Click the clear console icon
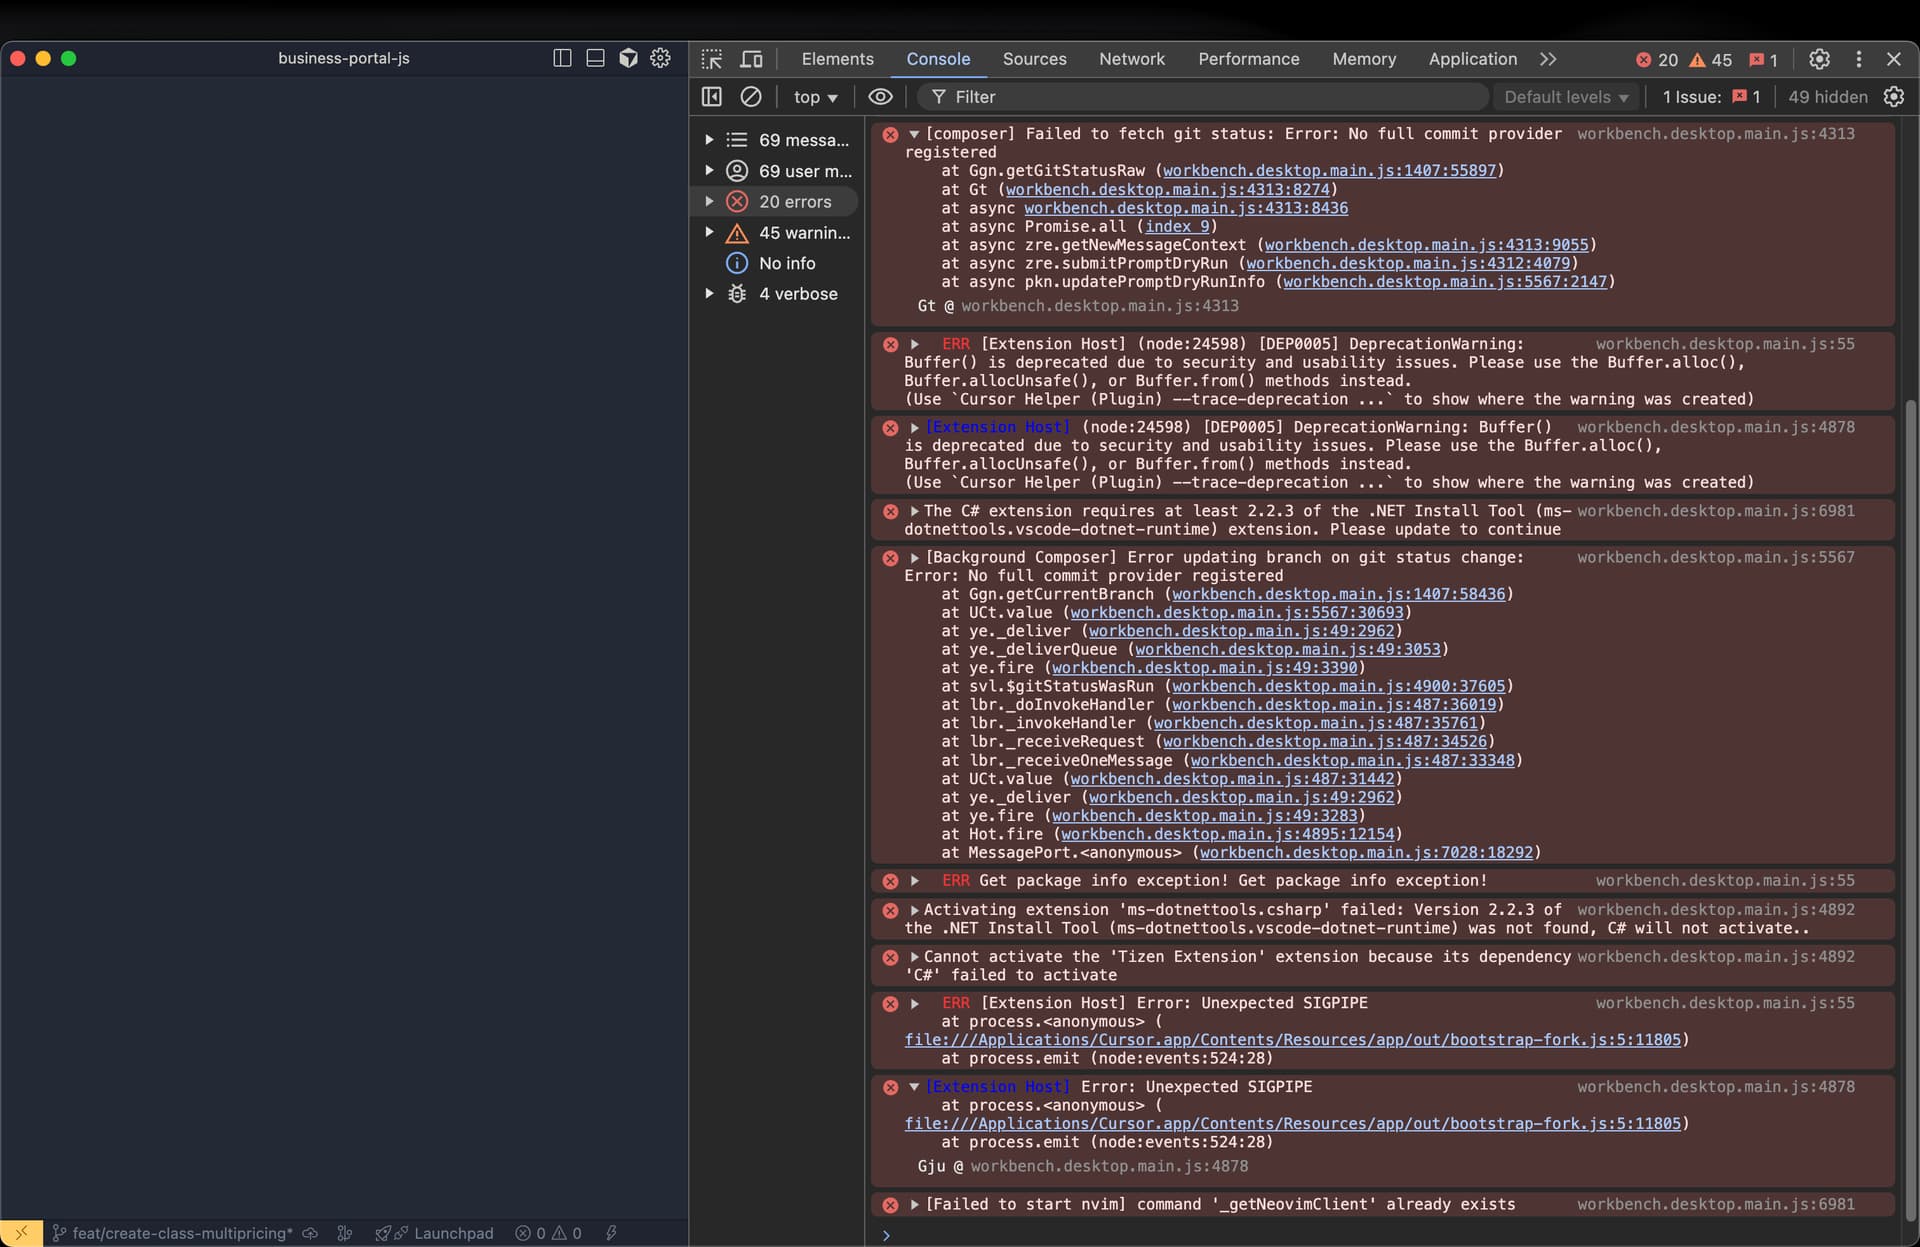 pos(750,97)
